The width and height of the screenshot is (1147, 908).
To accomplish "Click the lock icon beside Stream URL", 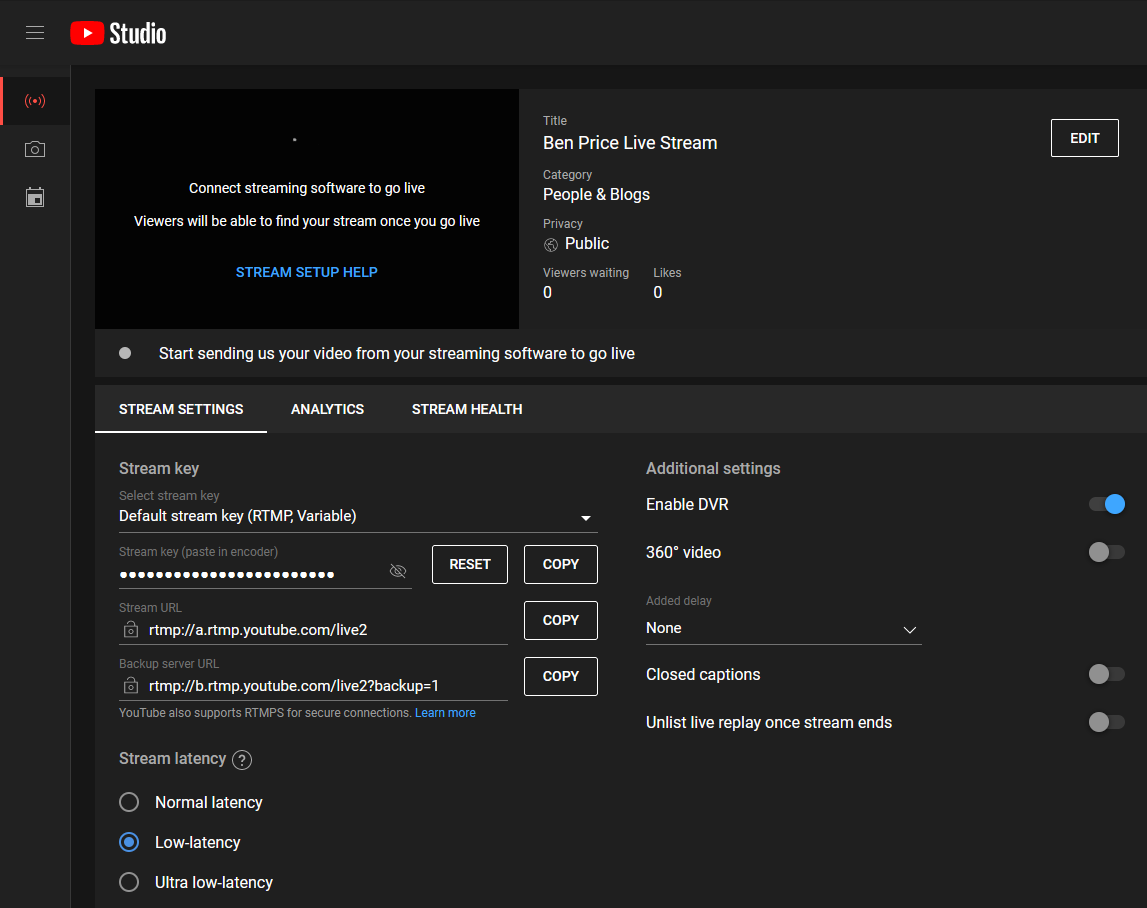I will 130,630.
